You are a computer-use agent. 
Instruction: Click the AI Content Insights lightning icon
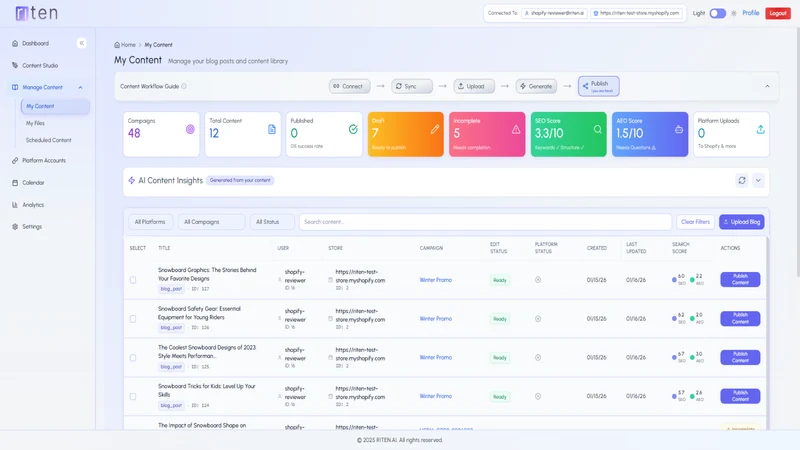pos(132,181)
